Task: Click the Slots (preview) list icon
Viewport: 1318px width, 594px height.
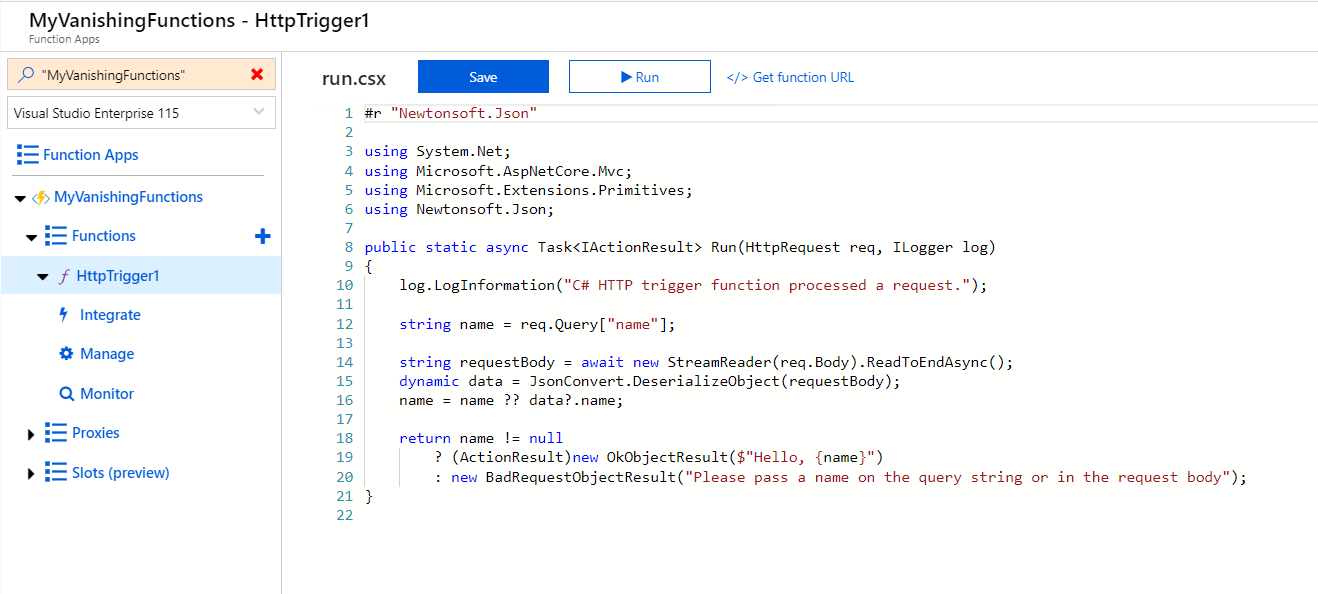Action: [56, 473]
